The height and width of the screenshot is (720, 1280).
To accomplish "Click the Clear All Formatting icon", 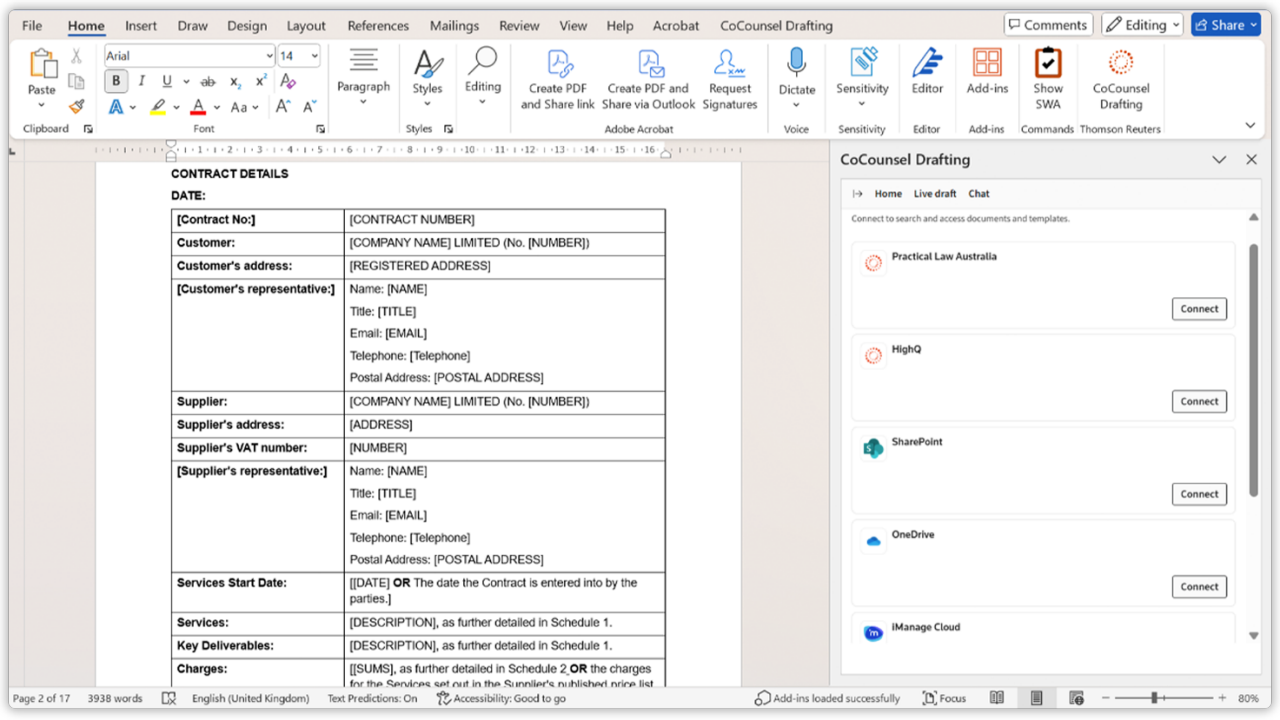I will tap(288, 81).
